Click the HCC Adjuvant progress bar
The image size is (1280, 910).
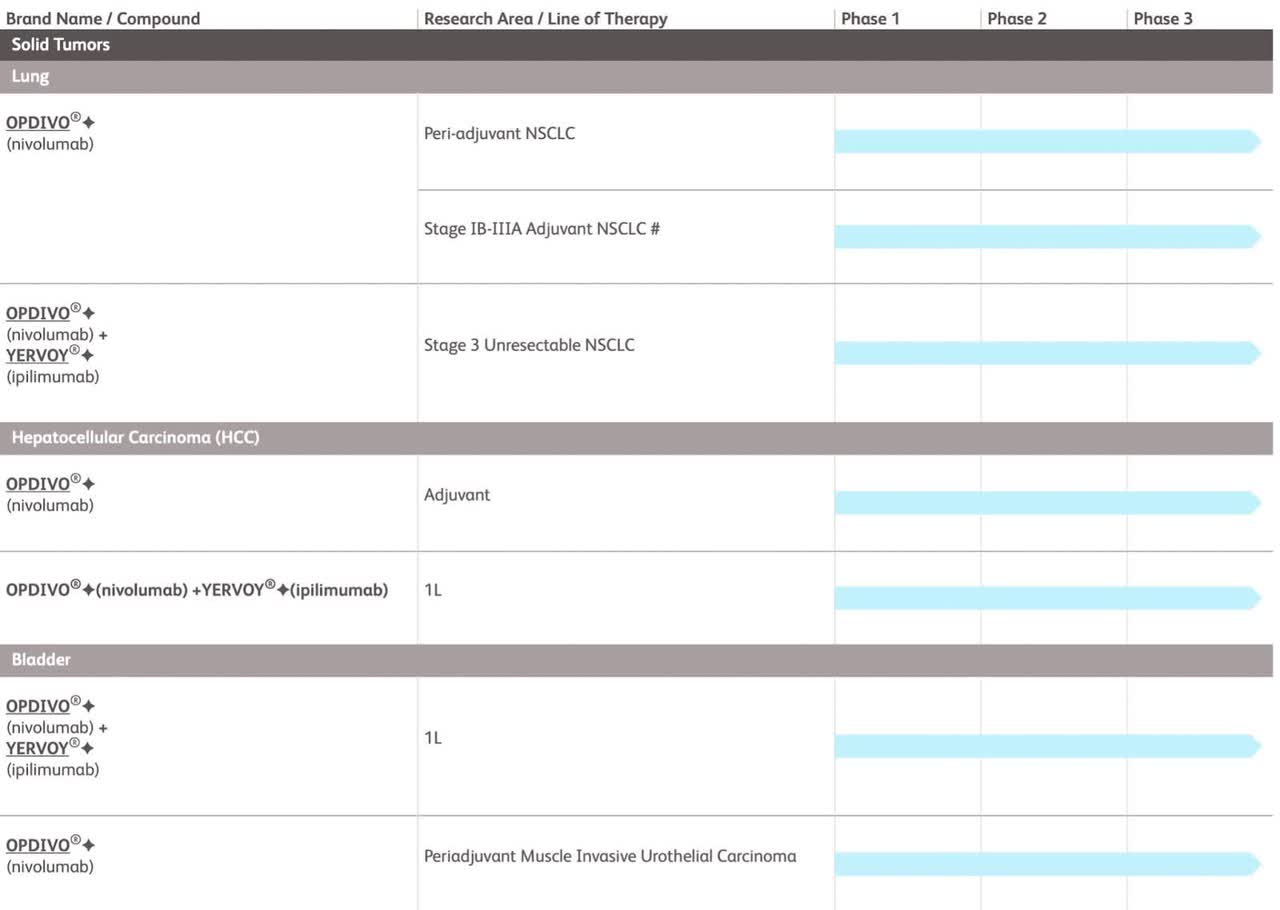tap(1048, 503)
